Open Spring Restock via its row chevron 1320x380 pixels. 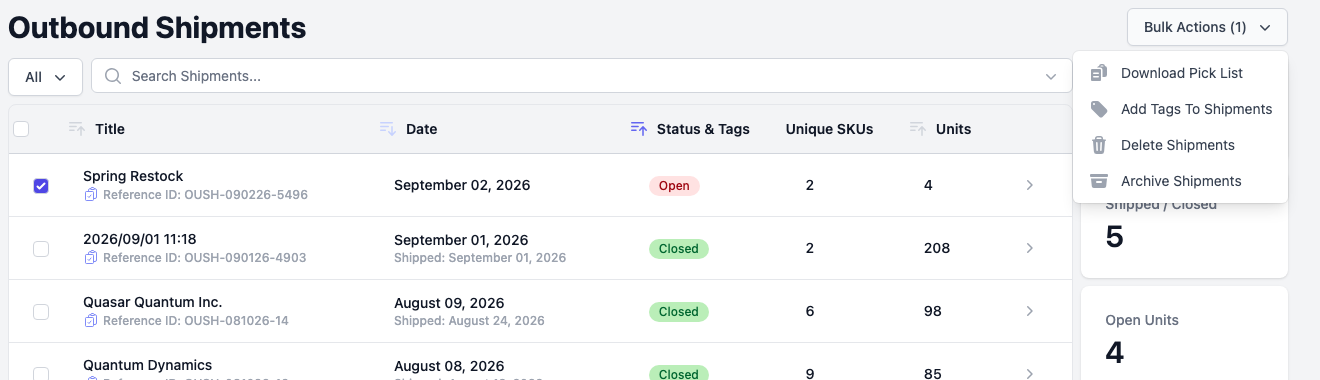[1029, 185]
